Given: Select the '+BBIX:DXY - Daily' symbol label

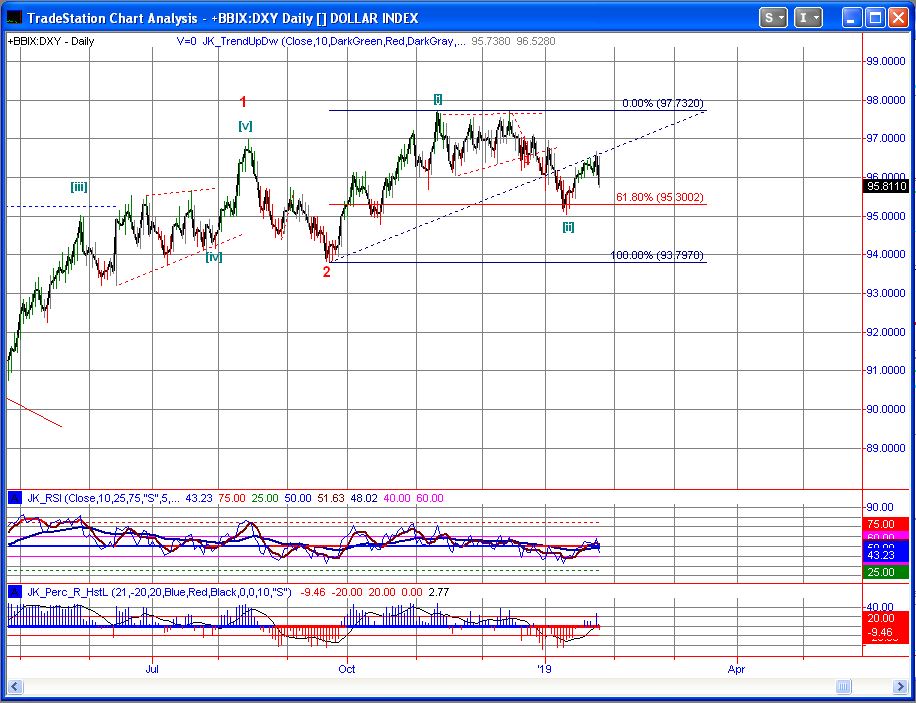Looking at the screenshot, I should pos(51,41).
